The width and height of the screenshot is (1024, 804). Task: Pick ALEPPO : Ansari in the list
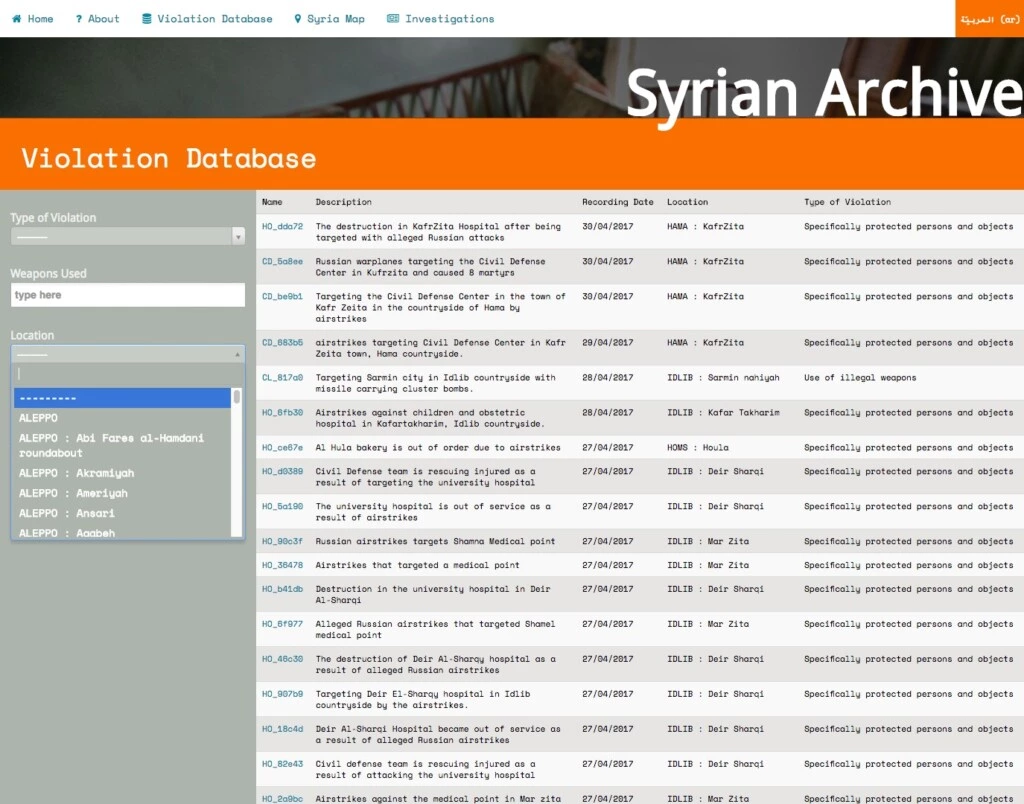66,513
